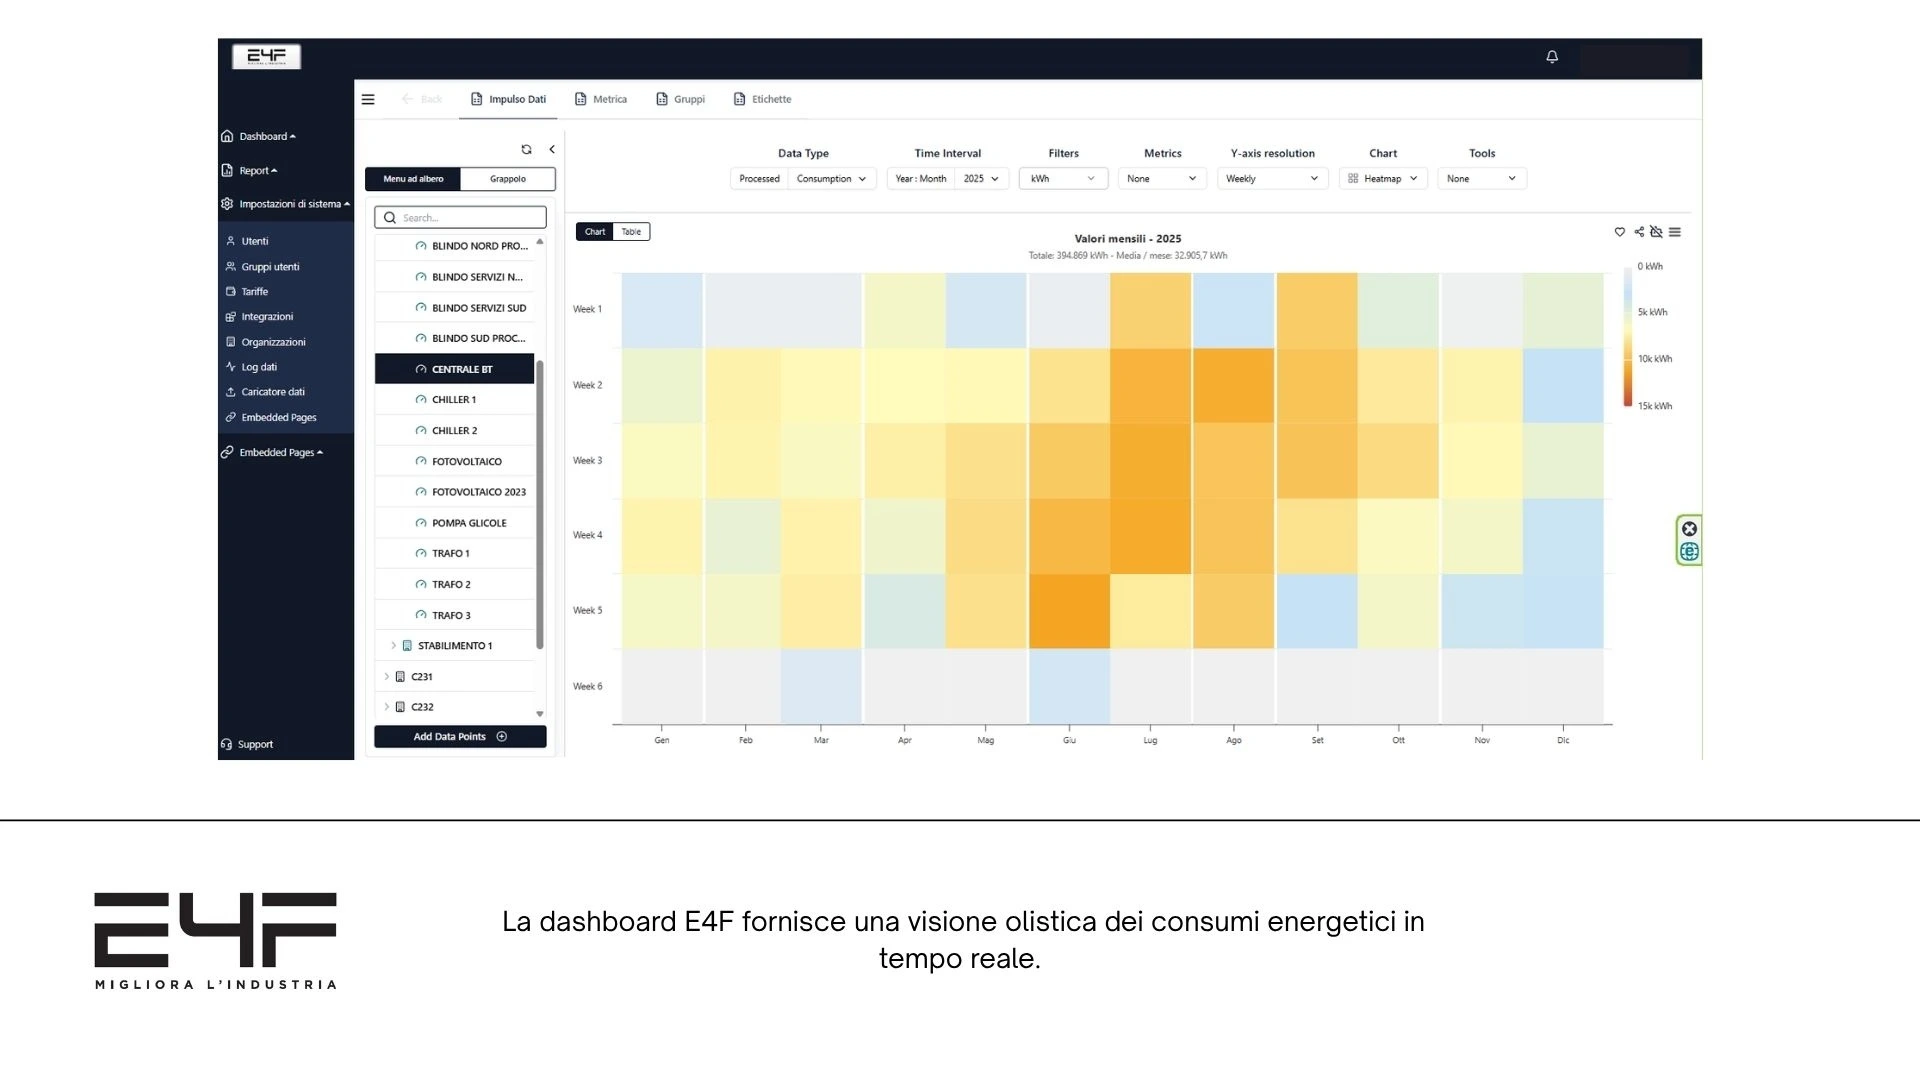Click the Tariffe icon

click(231, 292)
